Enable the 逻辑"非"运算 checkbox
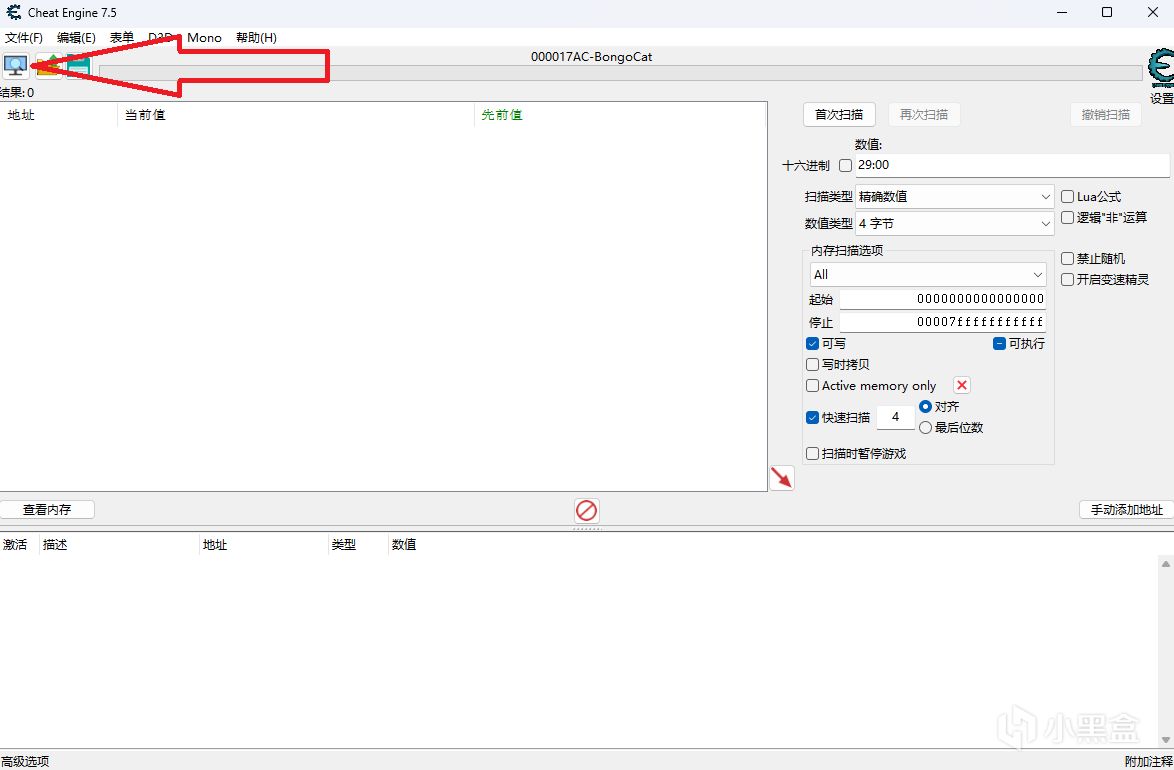This screenshot has height=770, width=1174. click(1068, 218)
